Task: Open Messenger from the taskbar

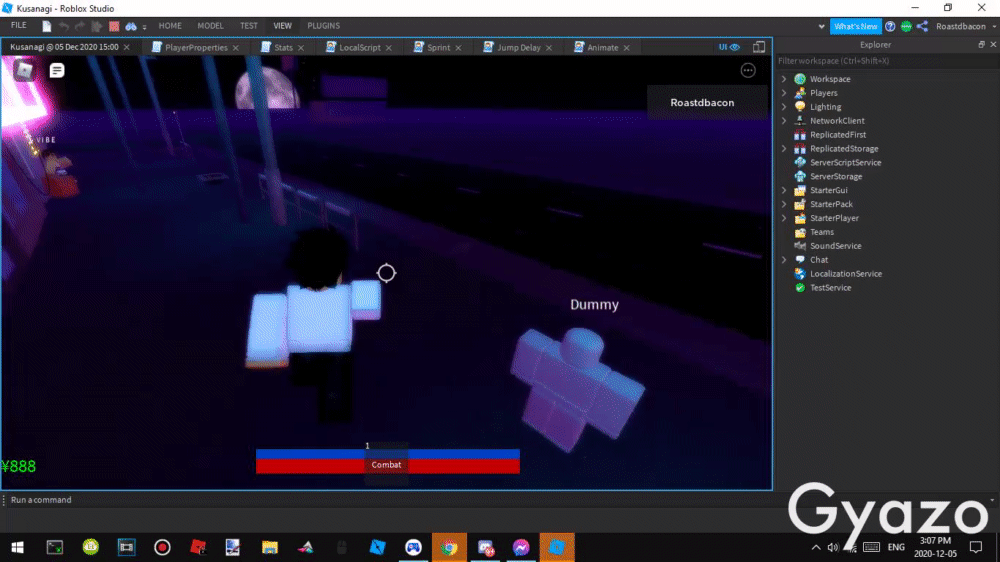Action: [521, 547]
